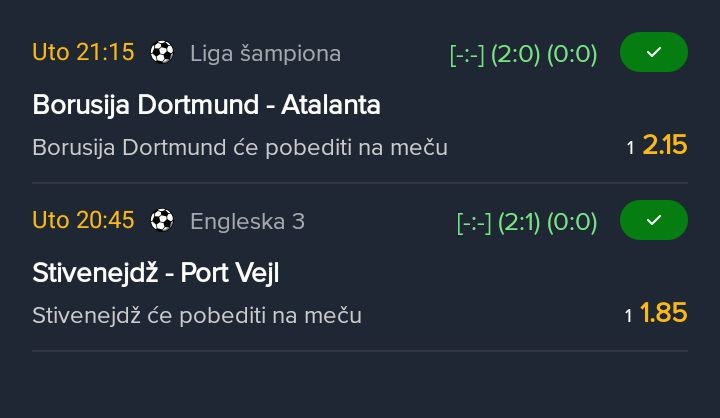The image size is (720, 418).
Task: Tap the [-:-] live score on Dortmund row
Action: pos(467,54)
